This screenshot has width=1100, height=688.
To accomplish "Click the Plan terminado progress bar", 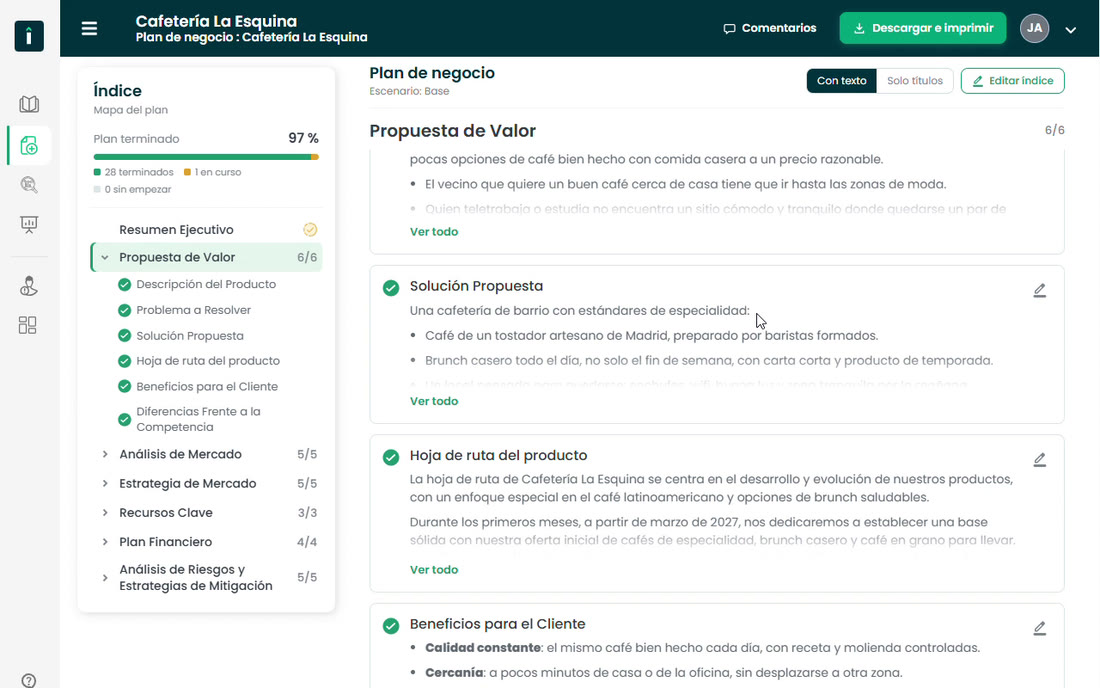I will (206, 157).
